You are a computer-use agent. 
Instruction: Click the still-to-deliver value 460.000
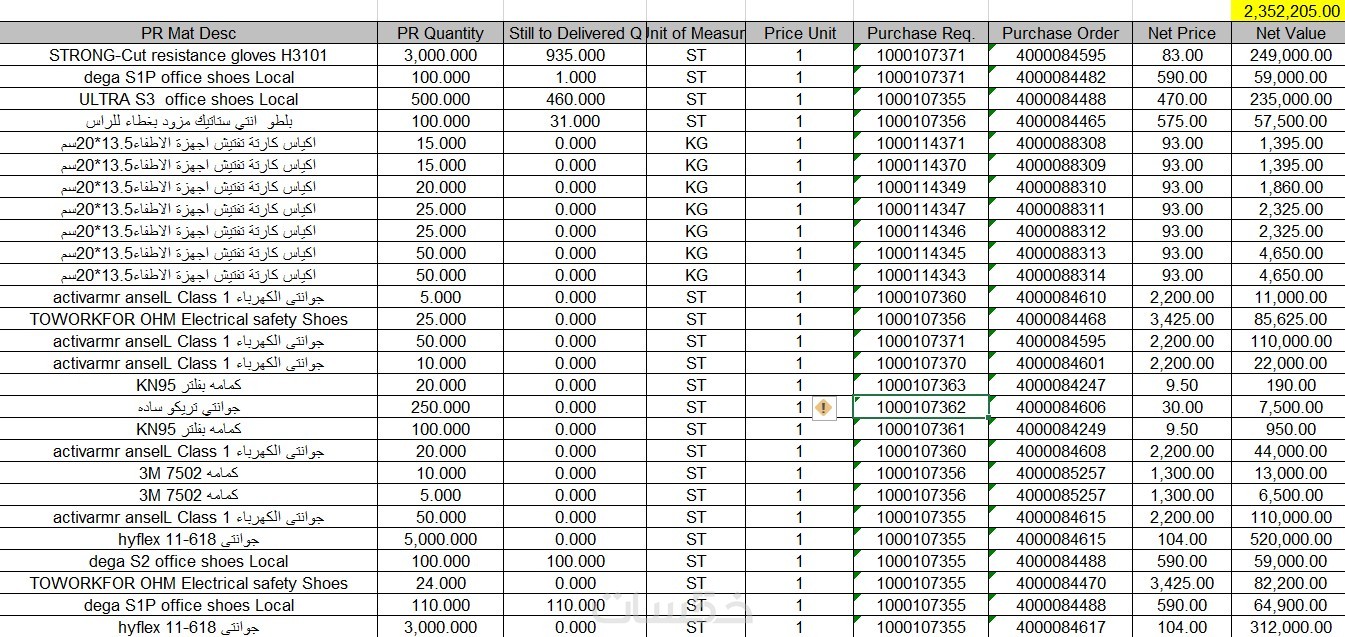click(575, 99)
